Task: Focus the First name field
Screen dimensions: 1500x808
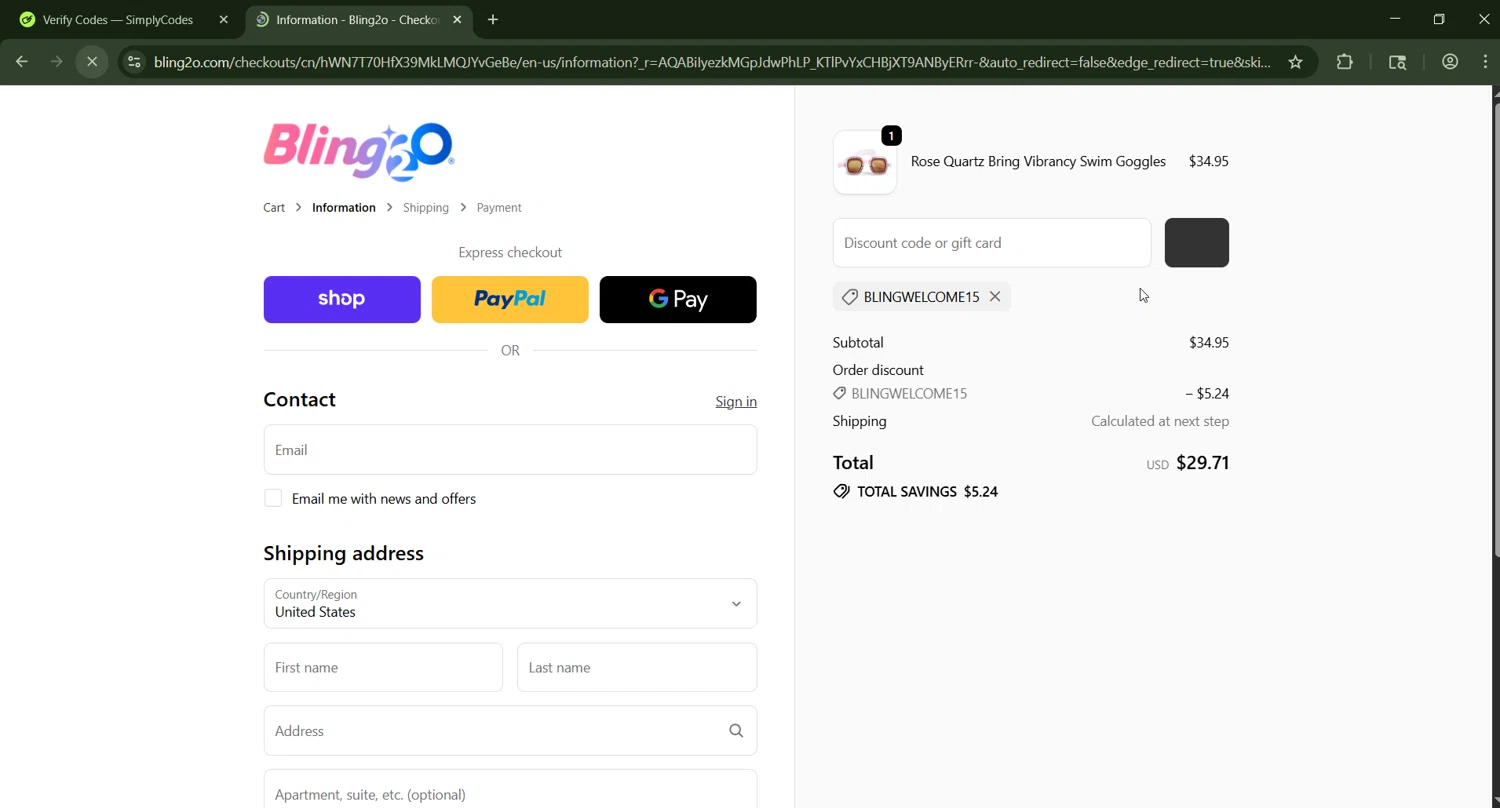Action: pyautogui.click(x=383, y=667)
